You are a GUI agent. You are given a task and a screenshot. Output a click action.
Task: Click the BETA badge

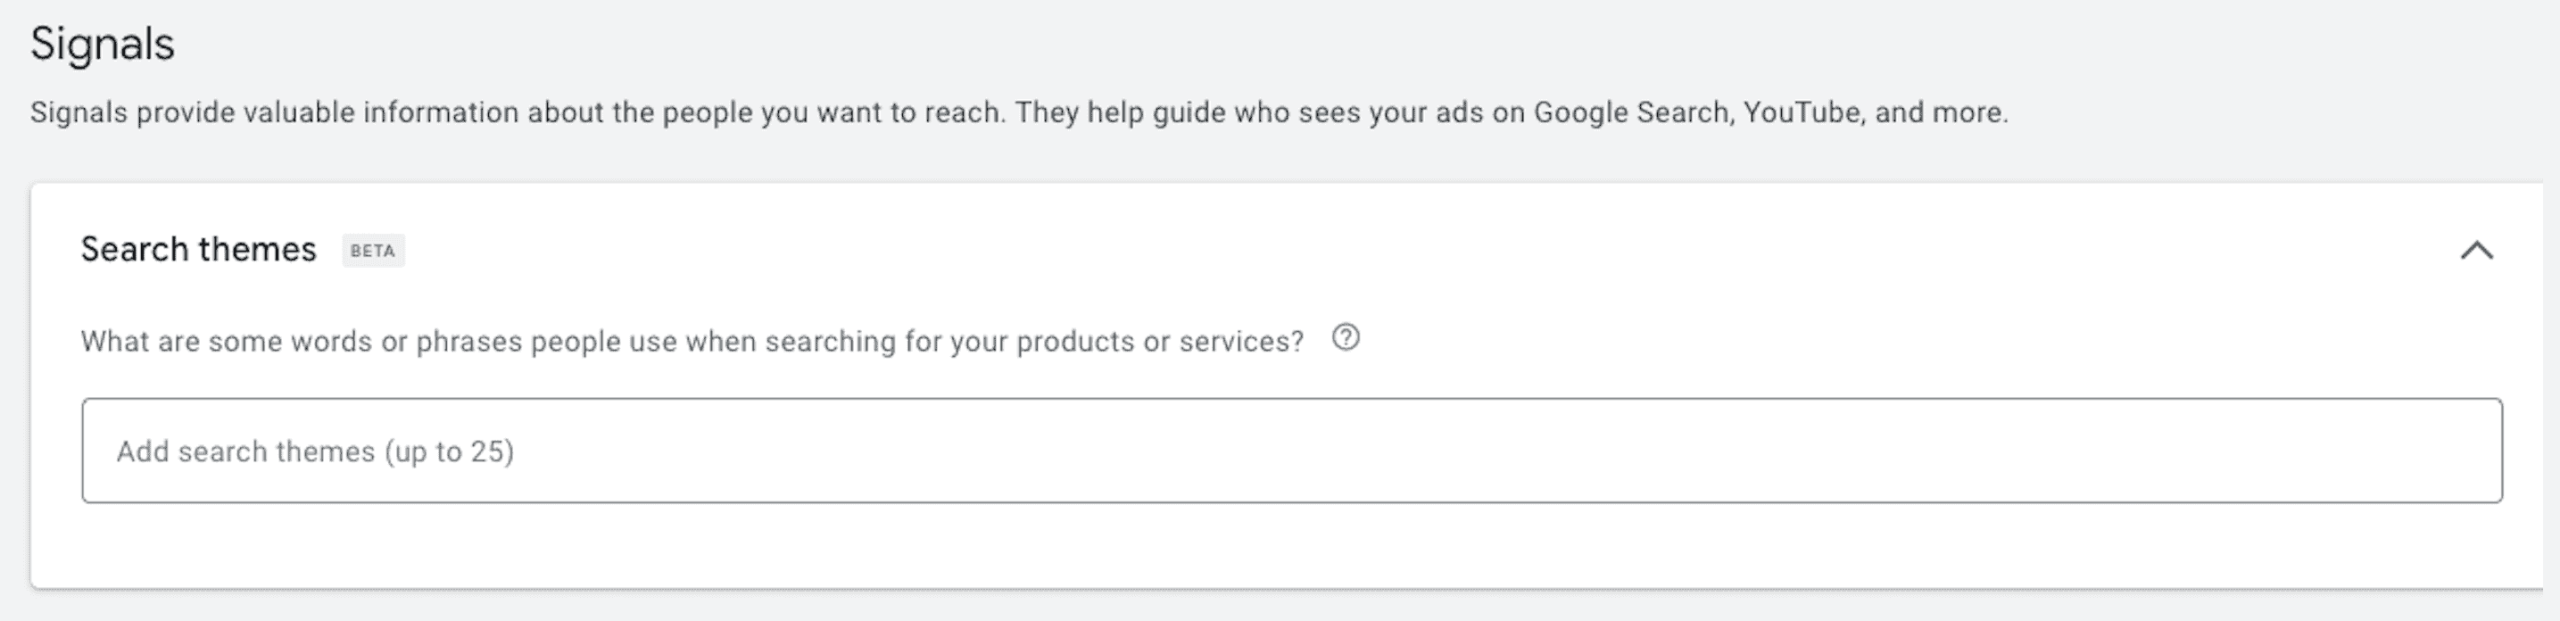click(373, 250)
